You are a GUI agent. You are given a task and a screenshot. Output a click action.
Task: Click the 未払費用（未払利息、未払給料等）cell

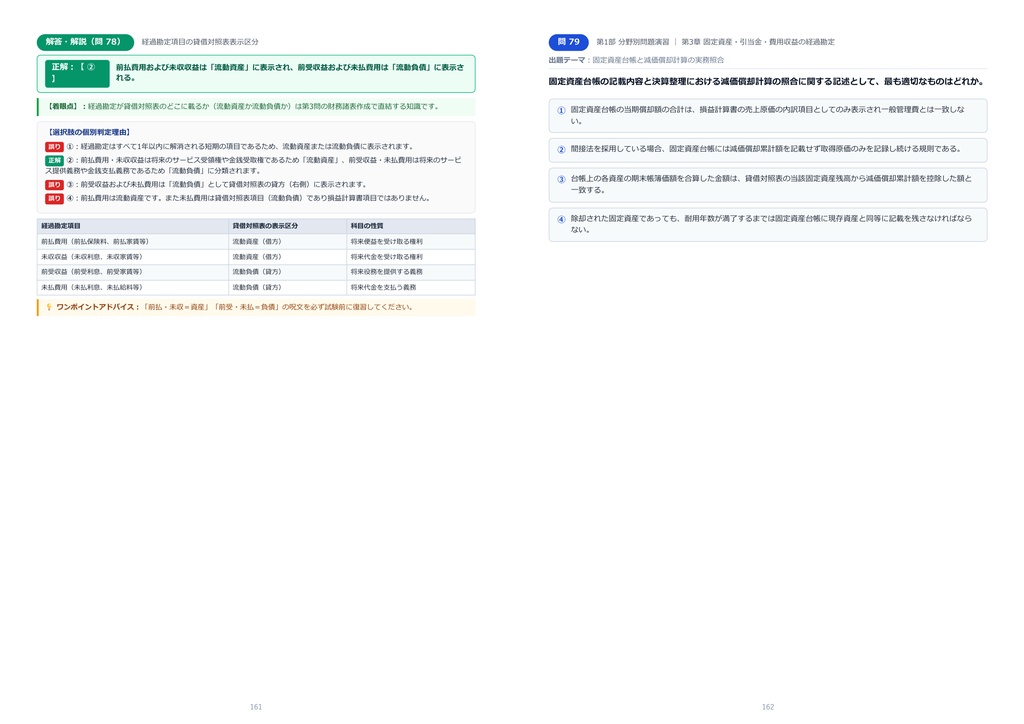(133, 287)
